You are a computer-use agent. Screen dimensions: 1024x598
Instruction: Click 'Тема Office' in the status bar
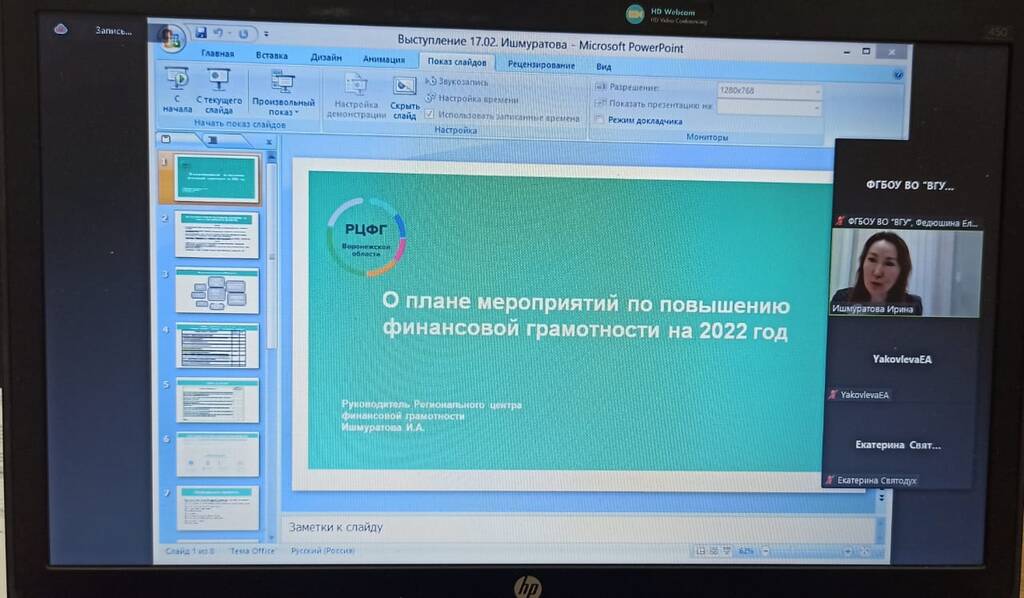(x=252, y=551)
